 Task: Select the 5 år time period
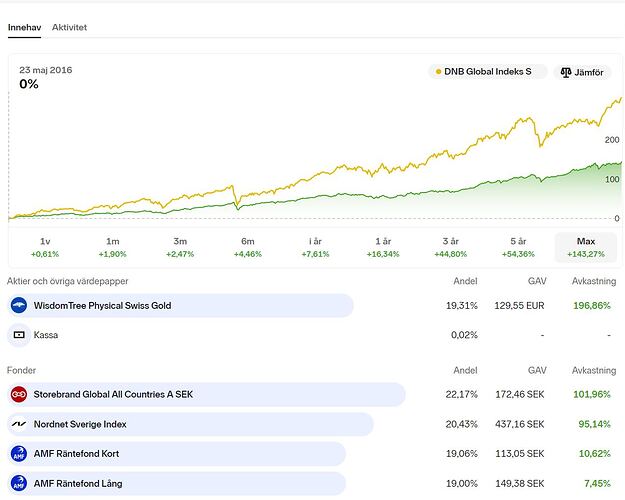coord(518,247)
